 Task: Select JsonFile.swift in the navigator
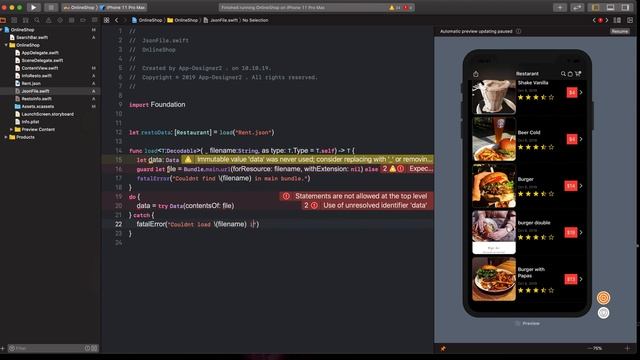point(35,91)
